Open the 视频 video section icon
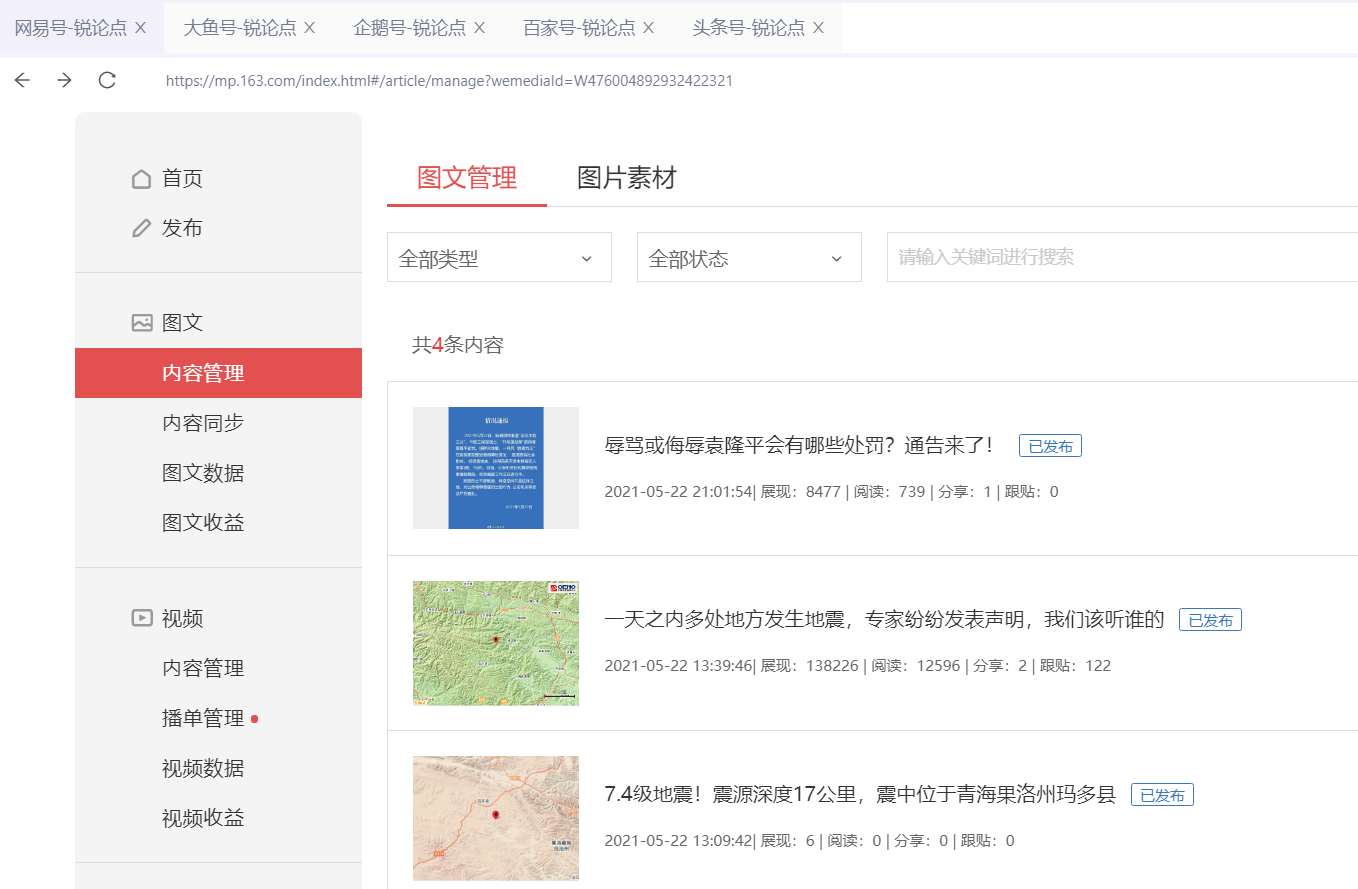 coord(142,618)
